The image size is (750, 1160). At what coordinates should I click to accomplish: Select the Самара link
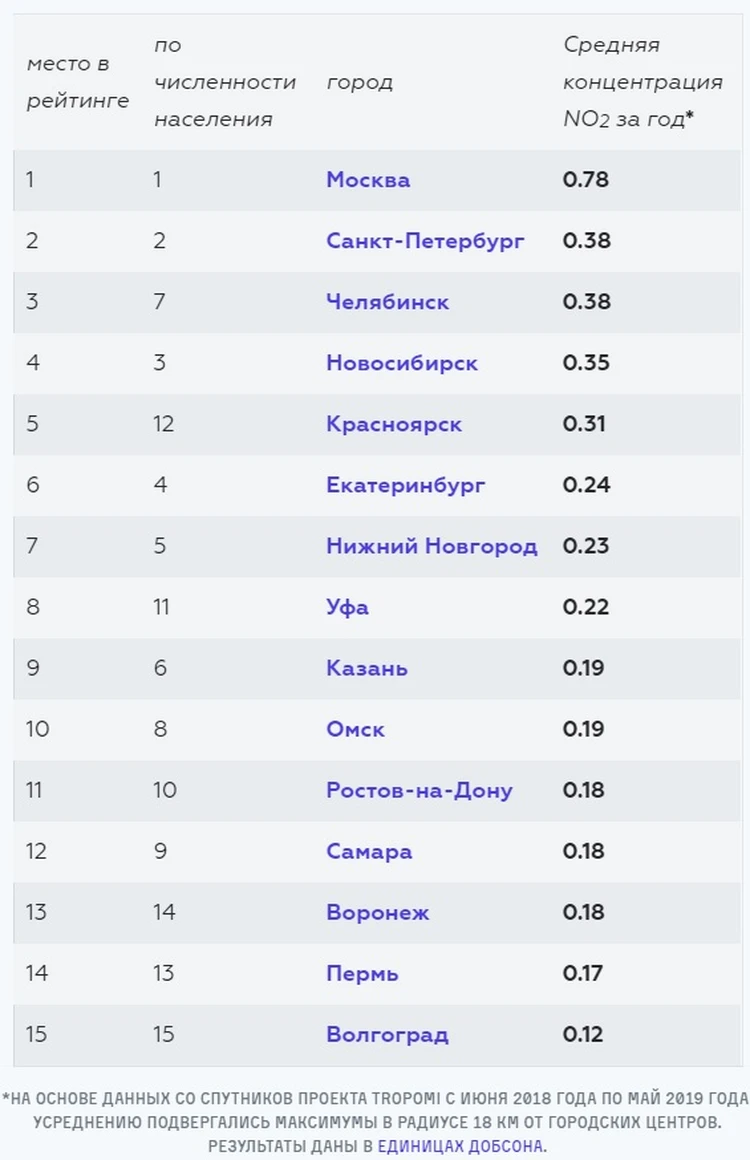369,851
